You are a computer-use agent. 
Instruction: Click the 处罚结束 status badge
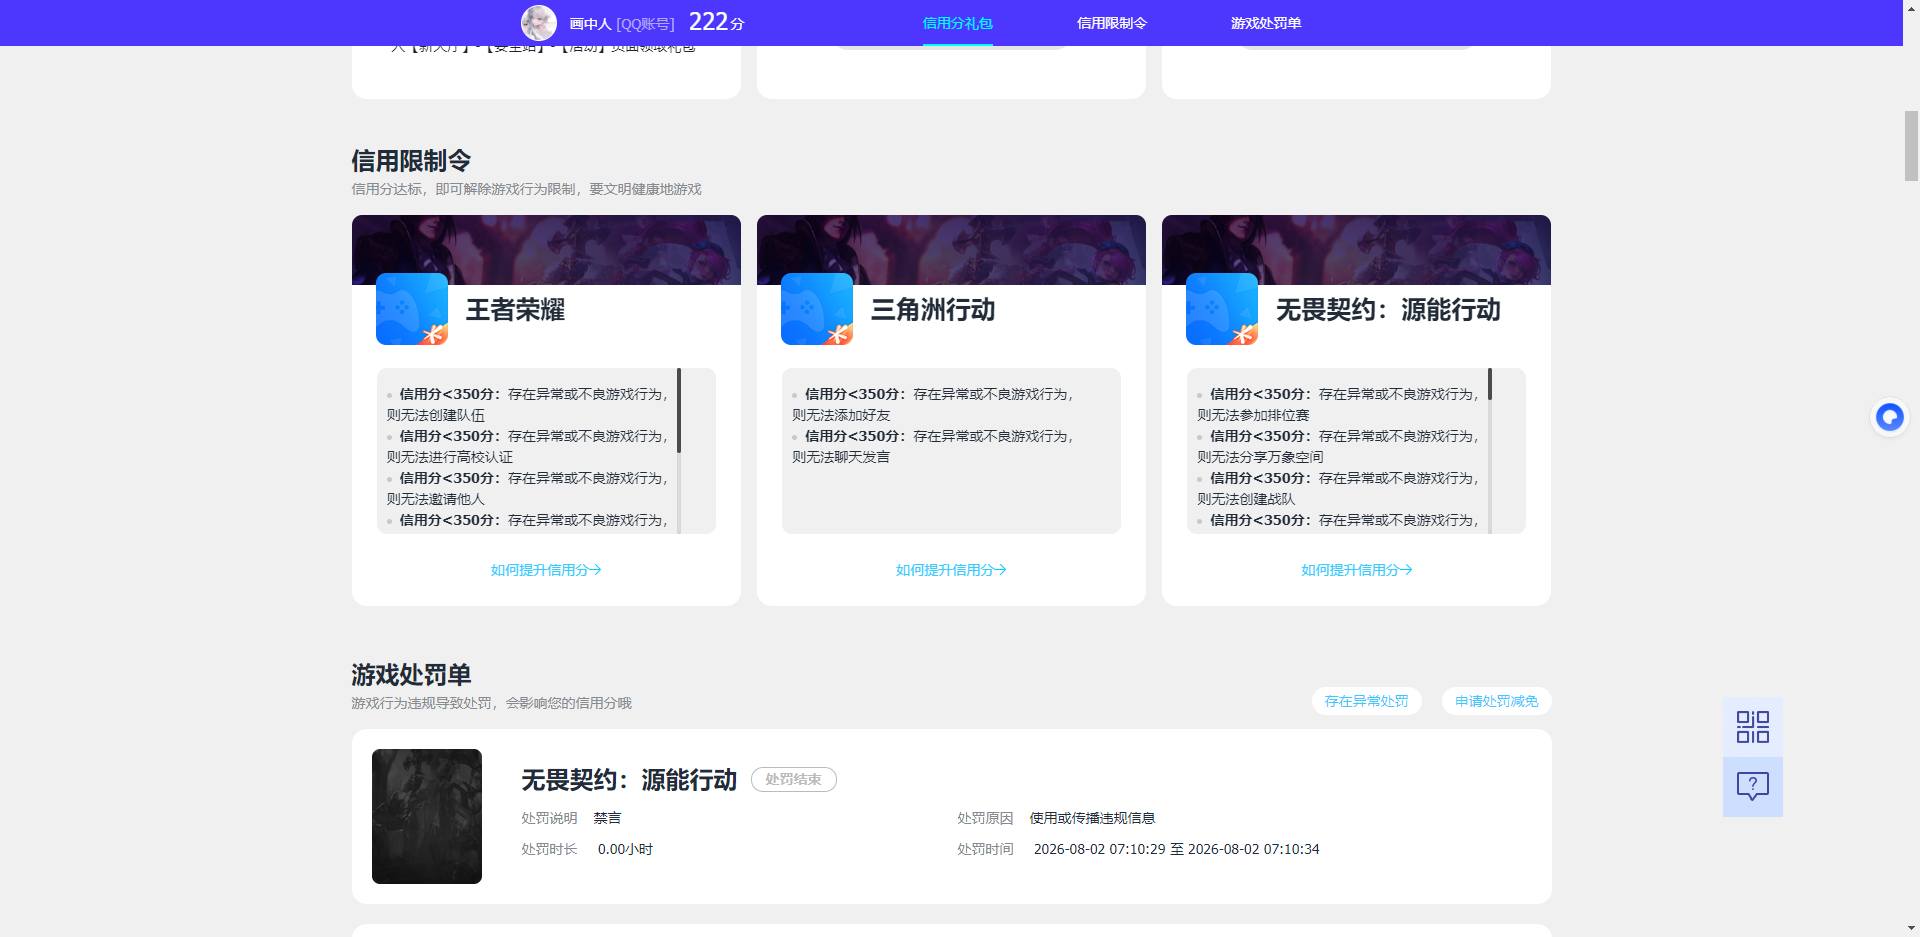tap(793, 779)
